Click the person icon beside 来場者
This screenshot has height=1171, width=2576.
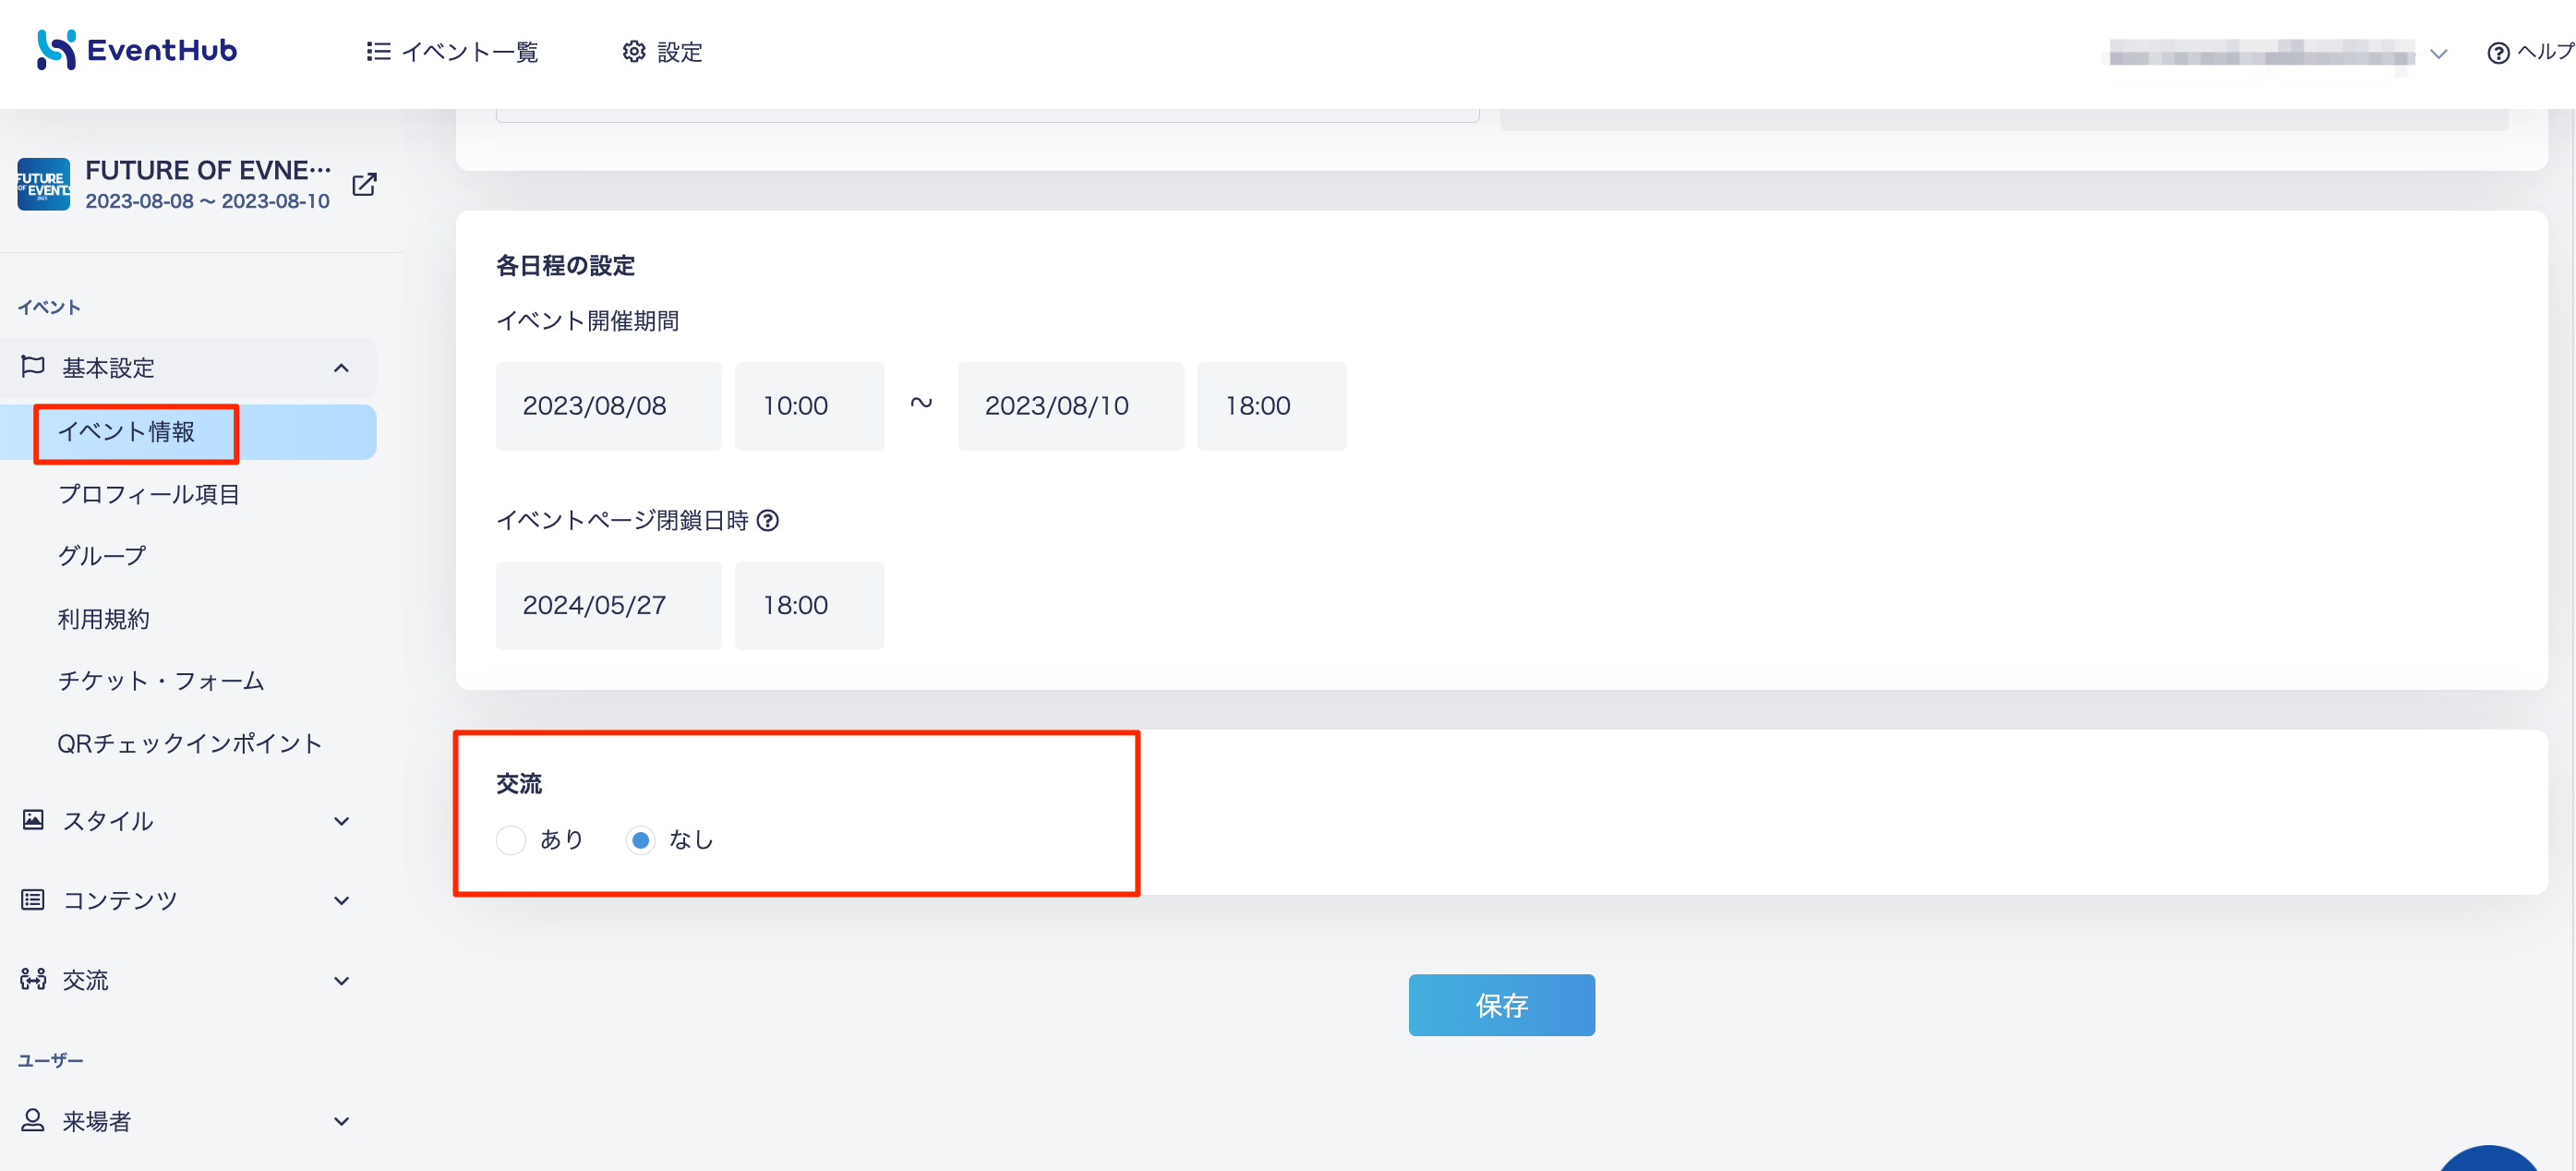33,1120
